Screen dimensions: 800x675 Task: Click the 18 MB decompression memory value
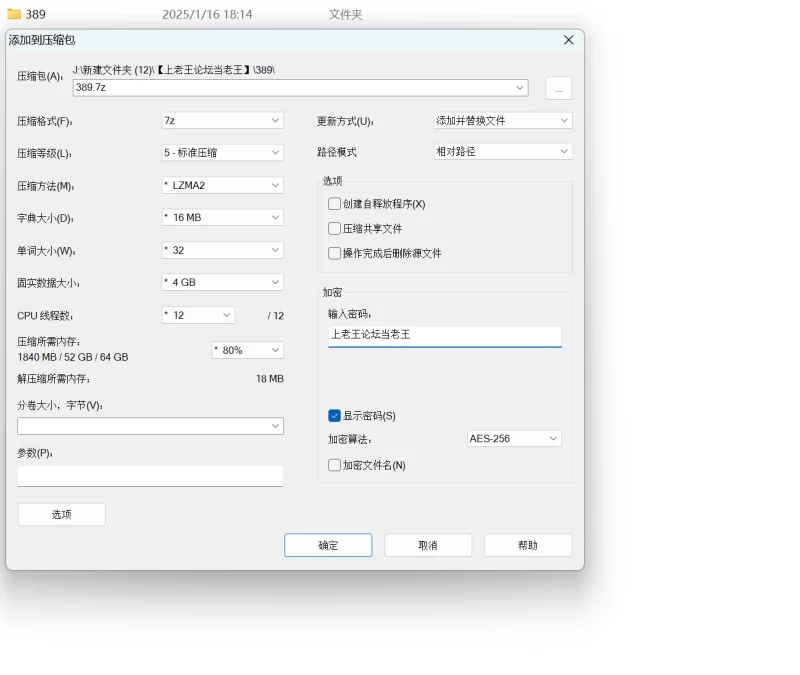[270, 379]
